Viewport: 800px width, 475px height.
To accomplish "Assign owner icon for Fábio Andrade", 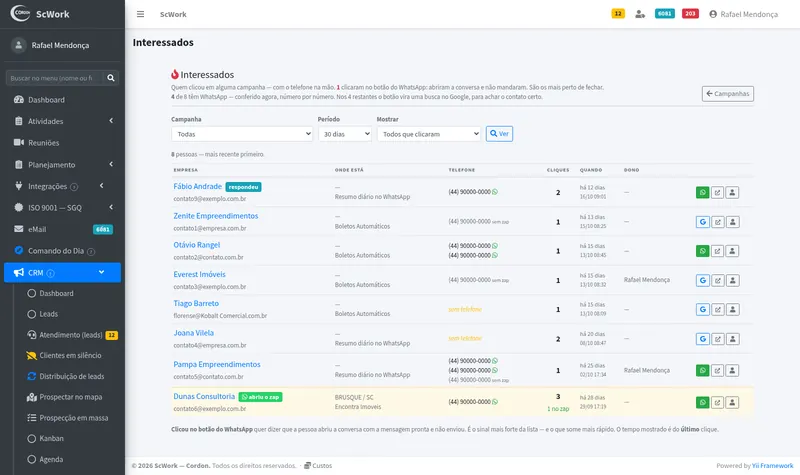I will point(732,192).
